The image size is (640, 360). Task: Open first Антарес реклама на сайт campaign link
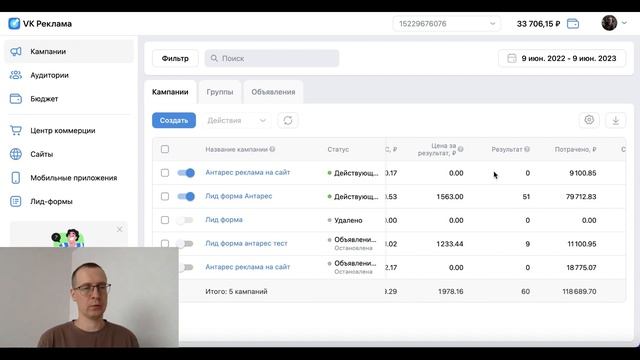pyautogui.click(x=248, y=172)
